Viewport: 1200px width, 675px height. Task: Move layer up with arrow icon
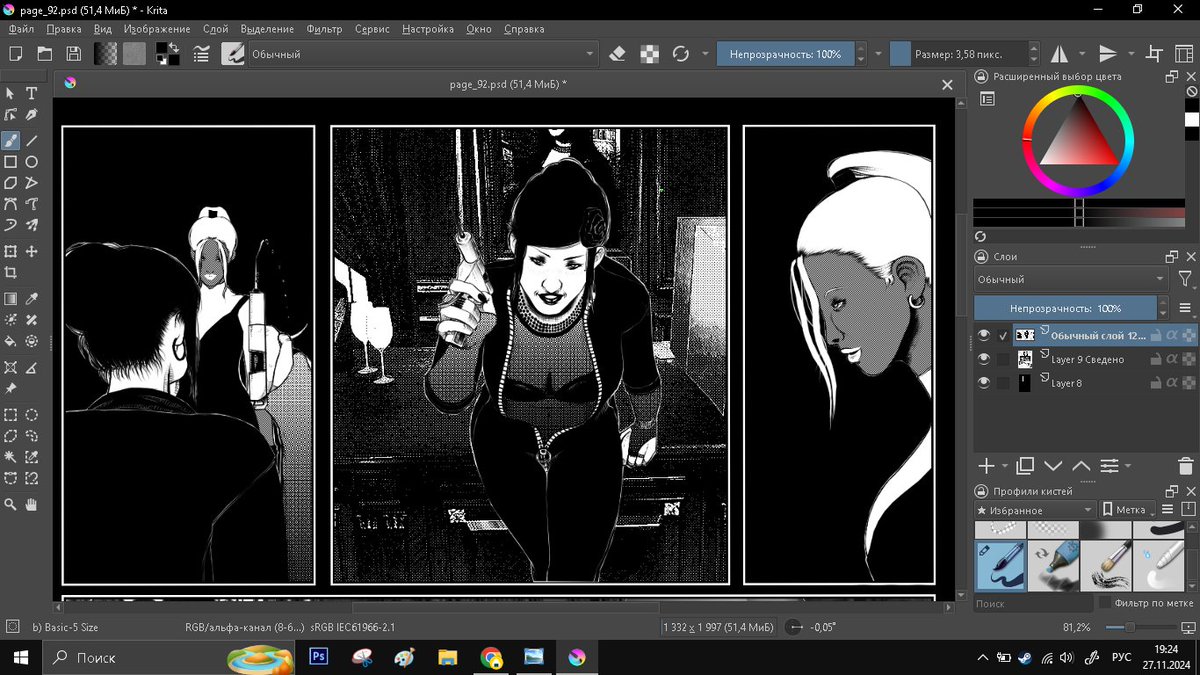click(1081, 466)
